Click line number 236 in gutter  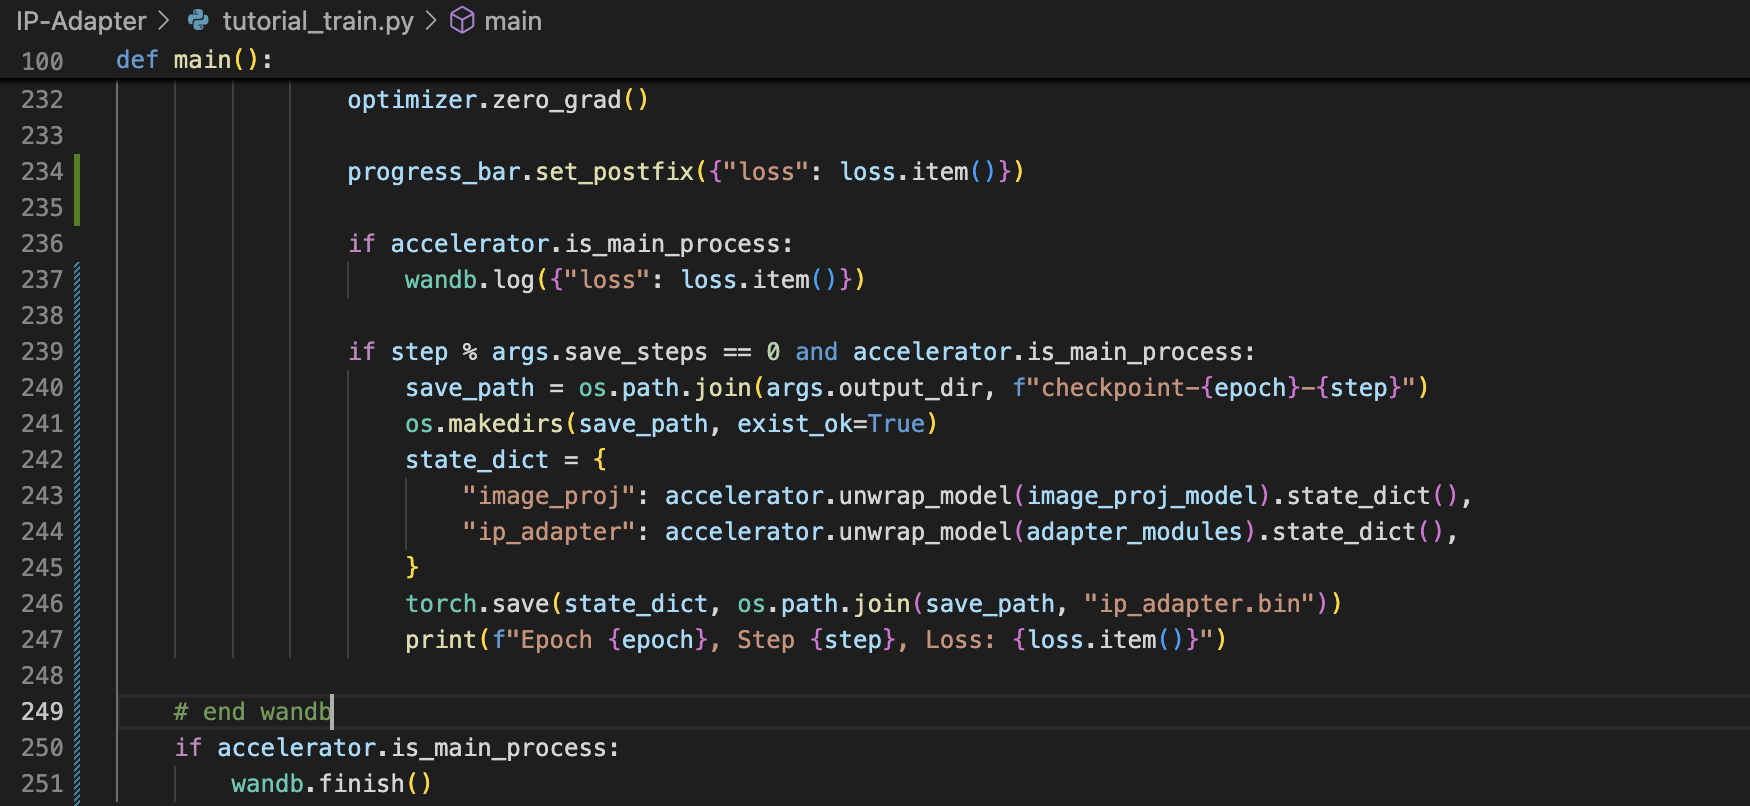42,244
